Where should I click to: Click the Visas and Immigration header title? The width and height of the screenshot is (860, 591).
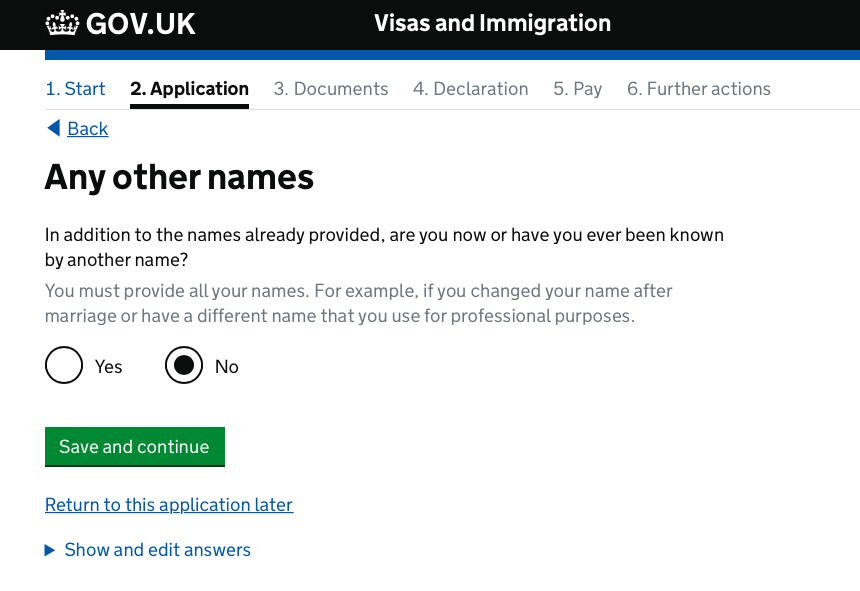coord(493,24)
